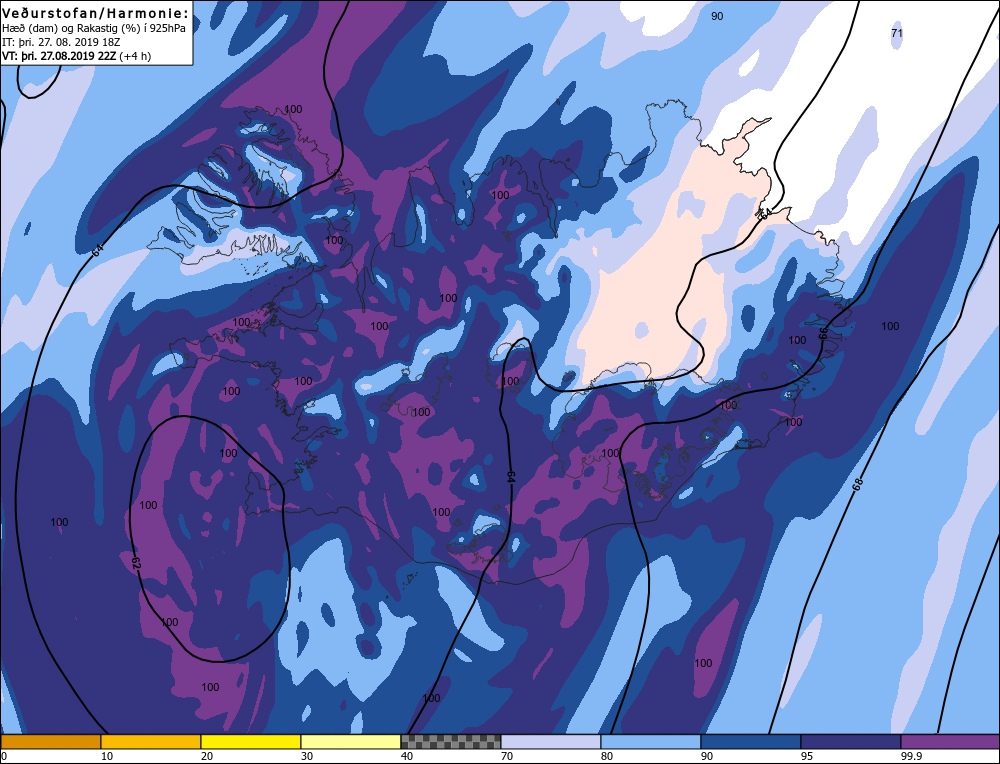Image resolution: width=1000 pixels, height=764 pixels.
Task: Click the '10' legend scale label
Action: tap(107, 756)
